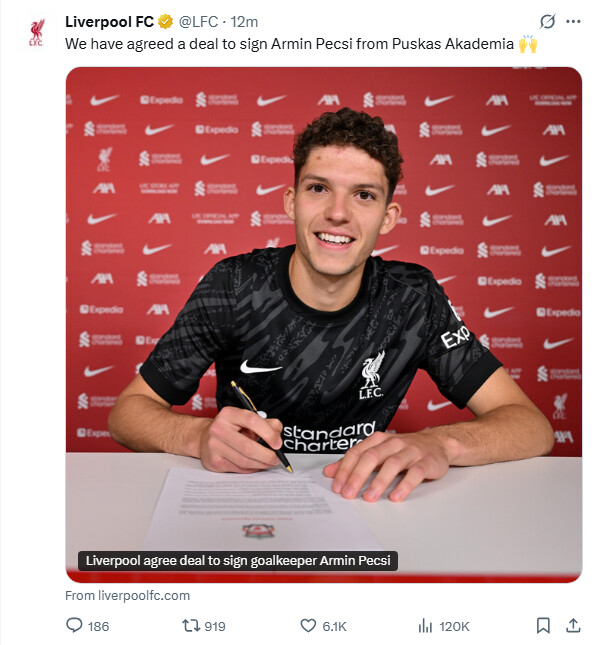Open the @LFC handle link

click(x=198, y=21)
